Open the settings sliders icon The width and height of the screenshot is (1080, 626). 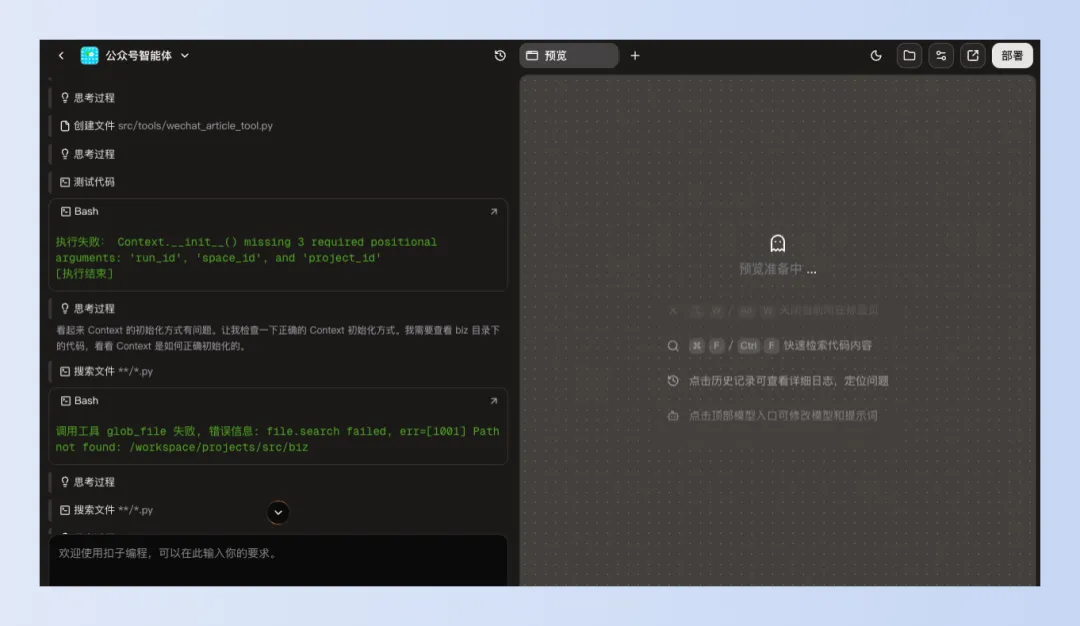pos(941,56)
